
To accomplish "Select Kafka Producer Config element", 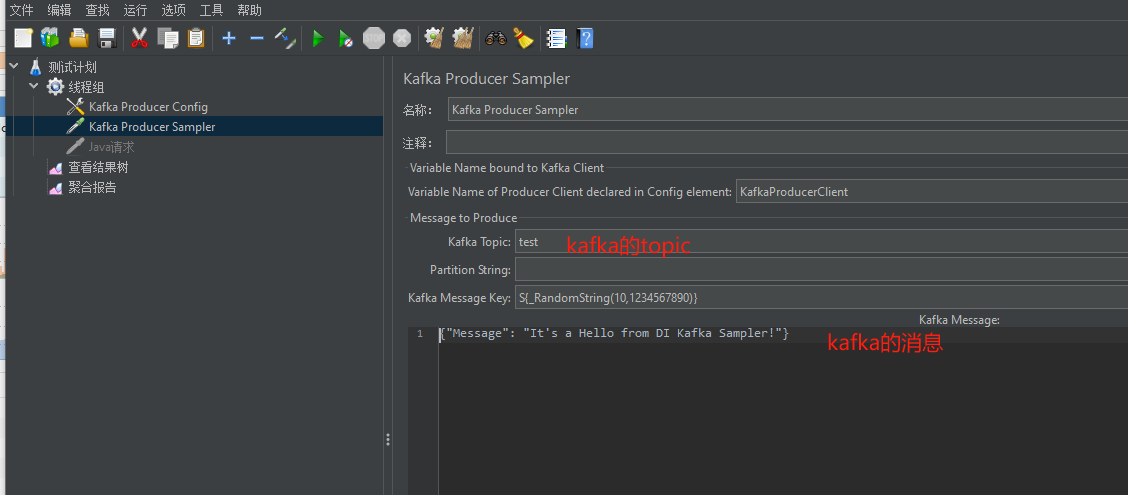I will tap(148, 107).
